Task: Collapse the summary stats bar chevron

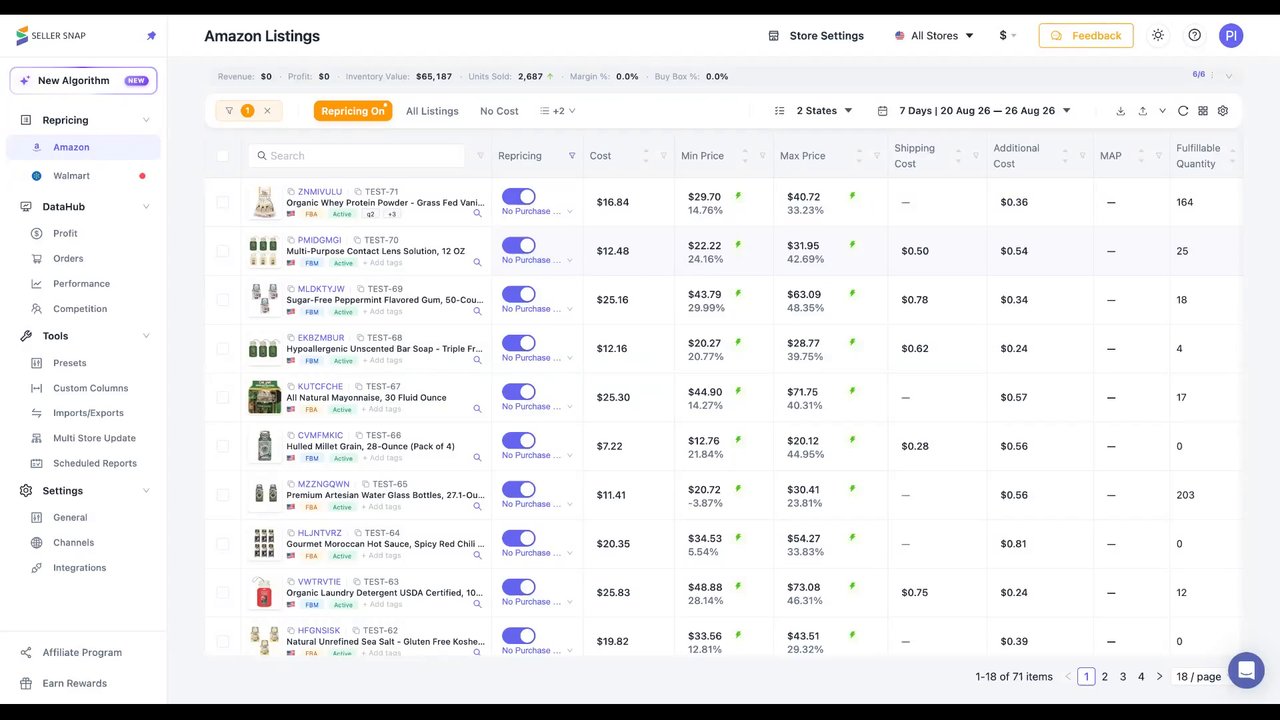Action: pos(1229,76)
